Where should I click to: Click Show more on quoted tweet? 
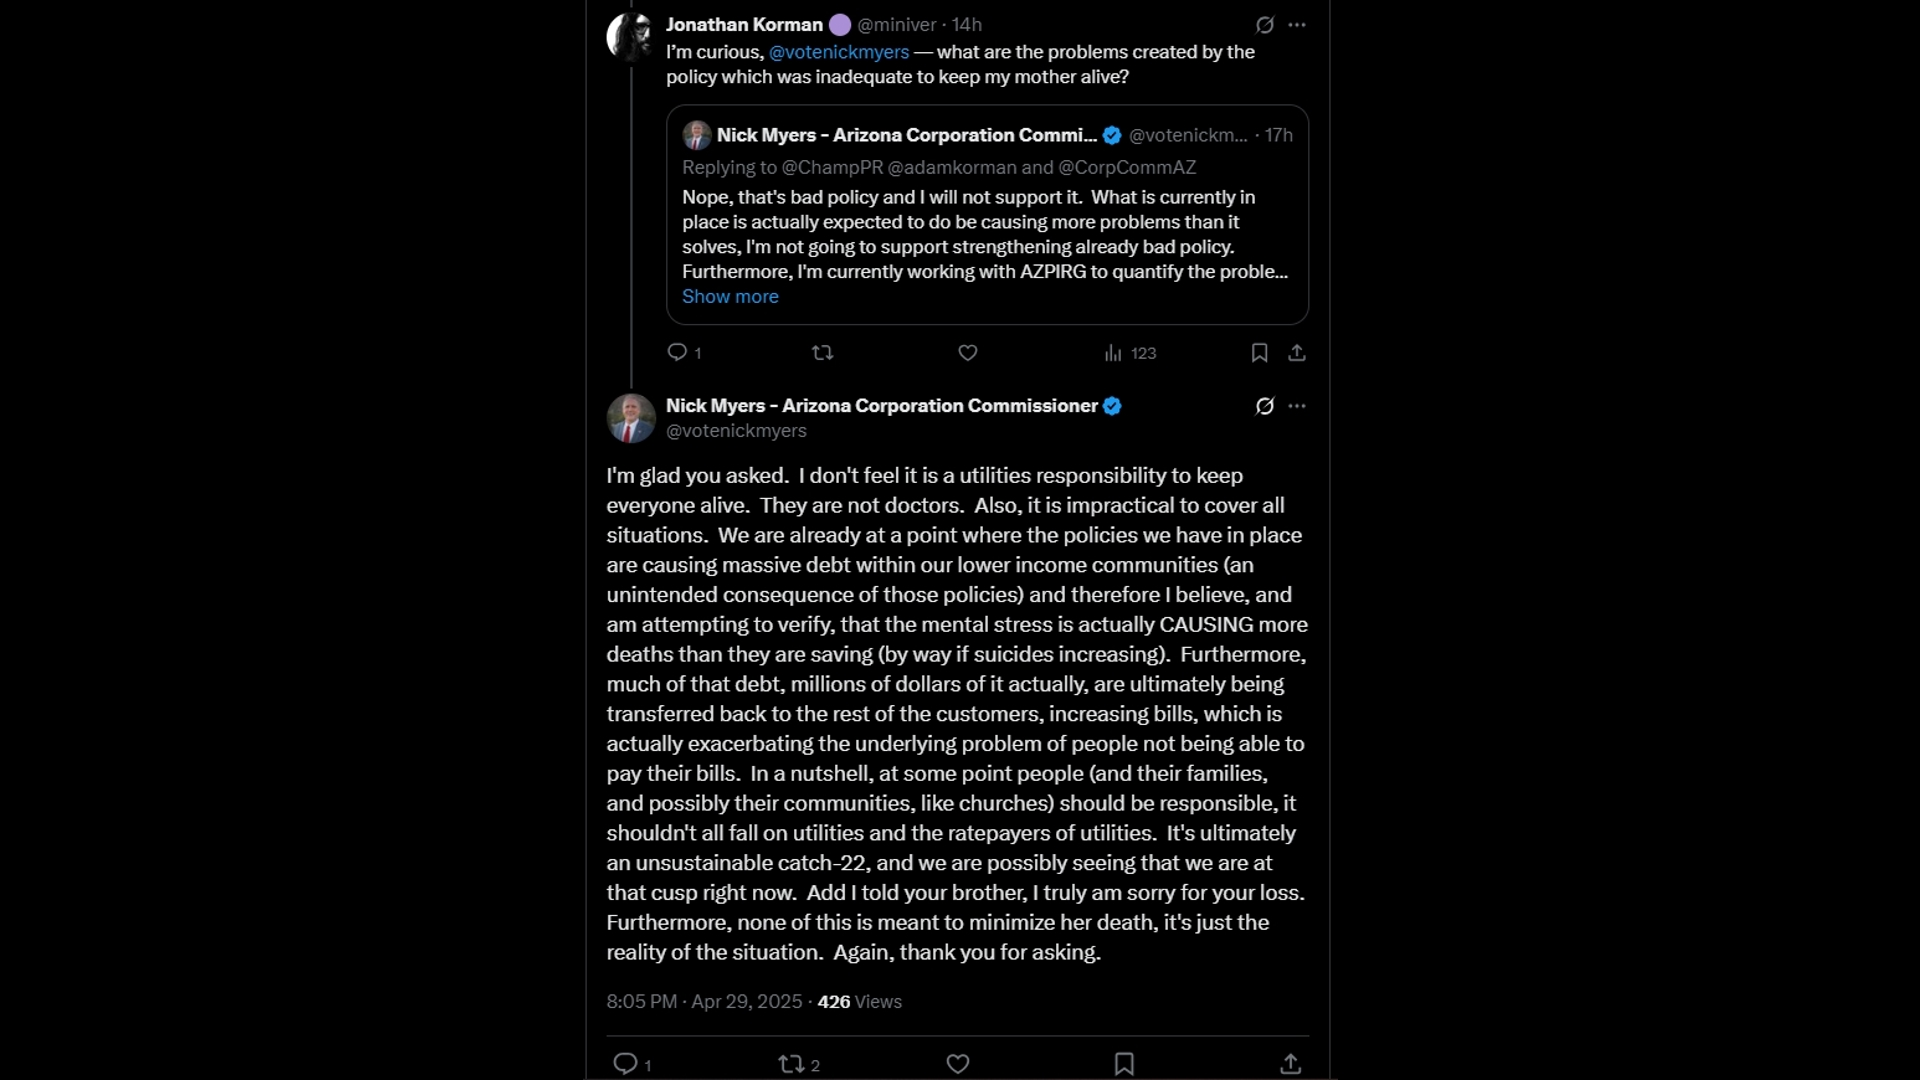(x=730, y=297)
